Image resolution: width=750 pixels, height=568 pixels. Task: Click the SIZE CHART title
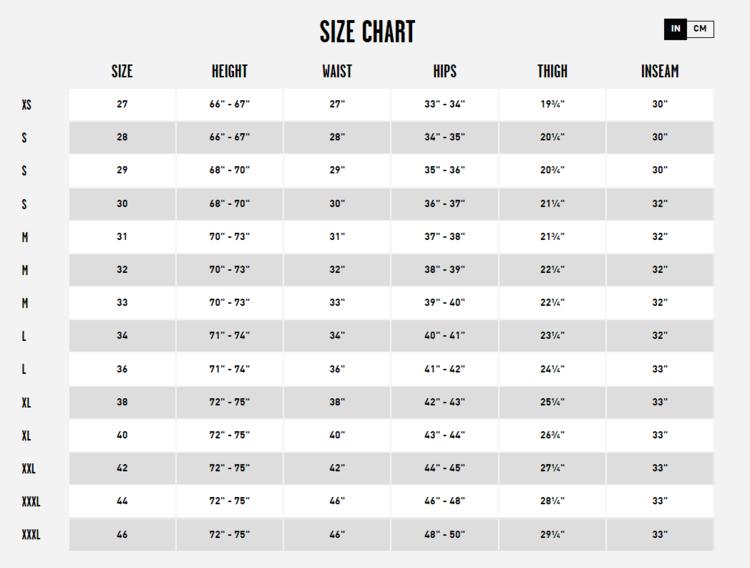367,32
